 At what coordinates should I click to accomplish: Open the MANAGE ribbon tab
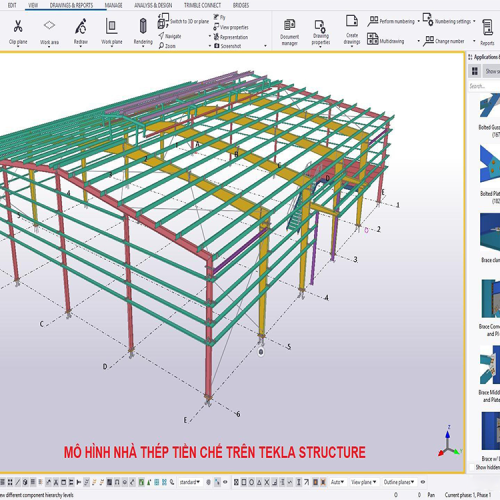(113, 5)
